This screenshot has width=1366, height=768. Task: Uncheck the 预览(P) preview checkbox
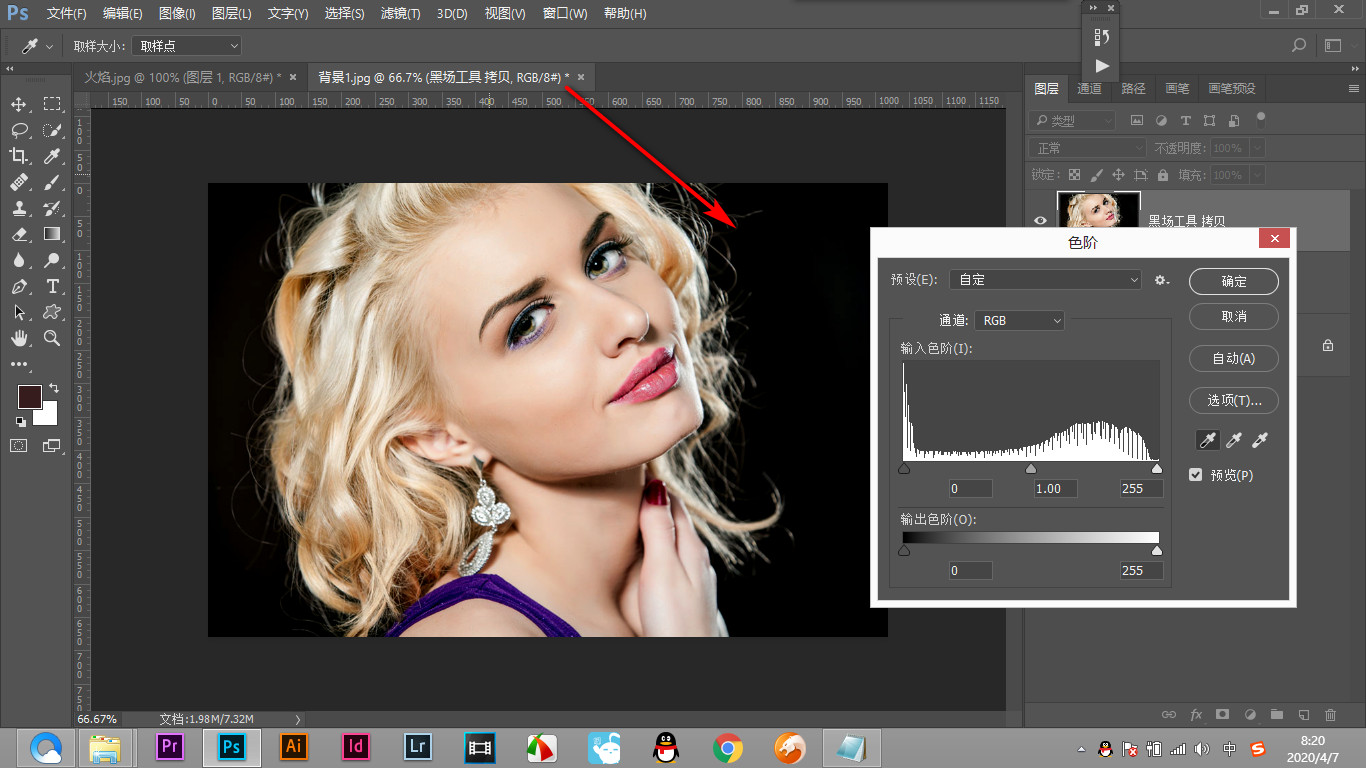[1195, 475]
